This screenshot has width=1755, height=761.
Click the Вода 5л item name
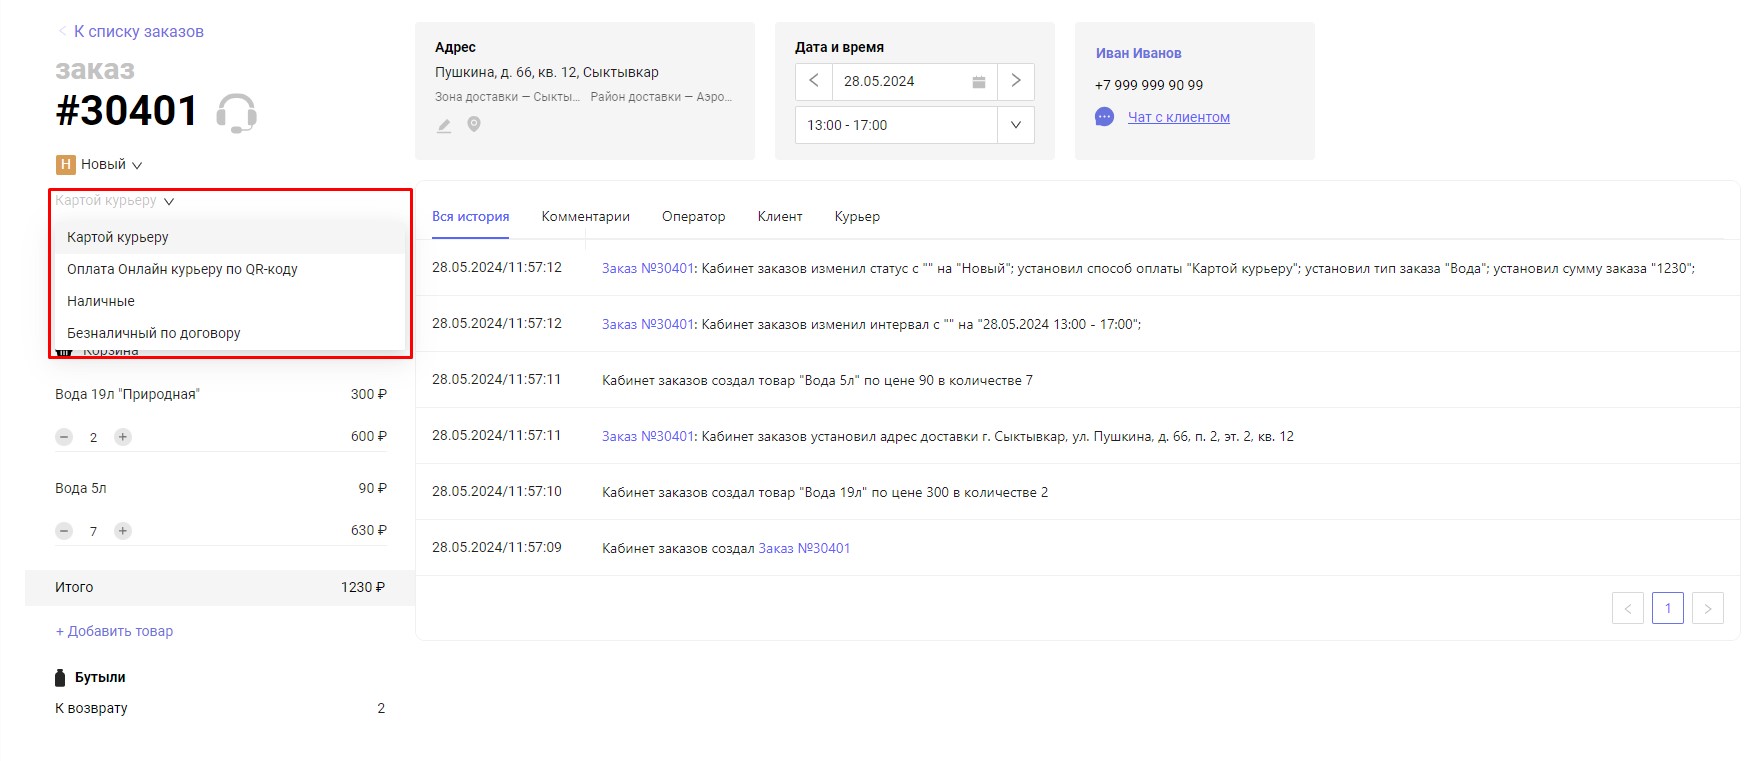click(81, 488)
